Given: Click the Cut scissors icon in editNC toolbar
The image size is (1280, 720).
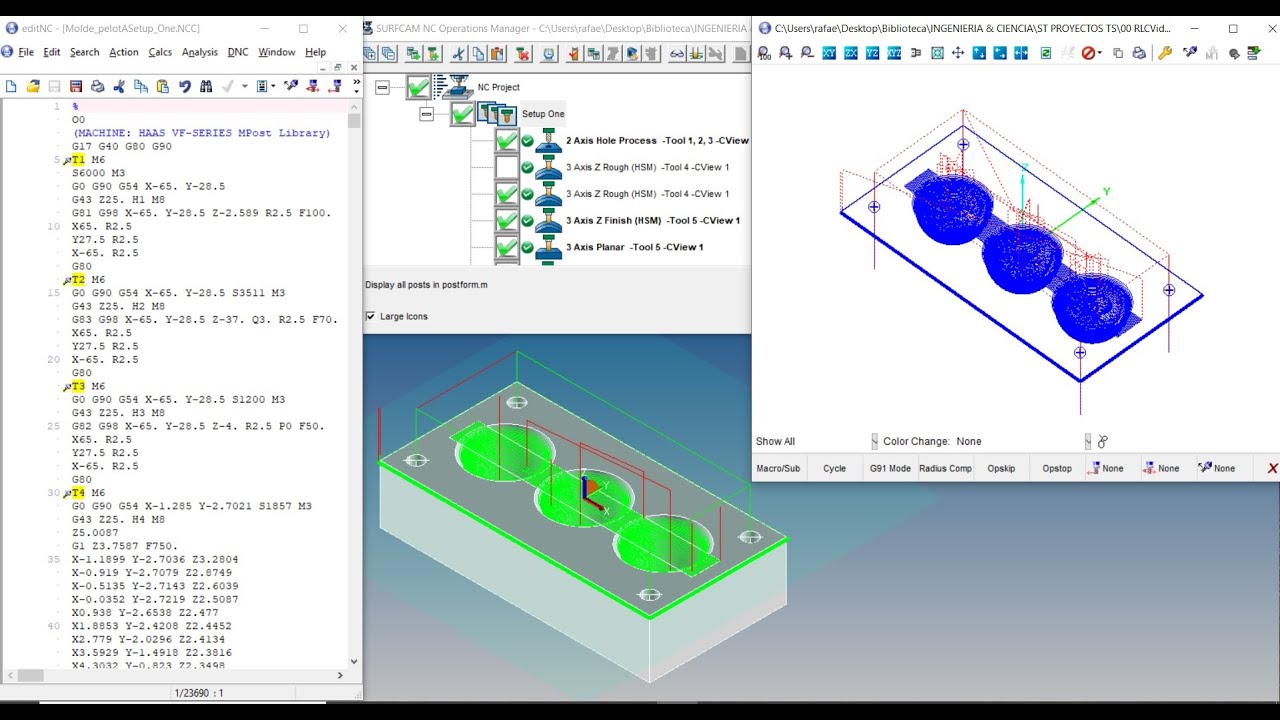Looking at the screenshot, I should (x=120, y=87).
